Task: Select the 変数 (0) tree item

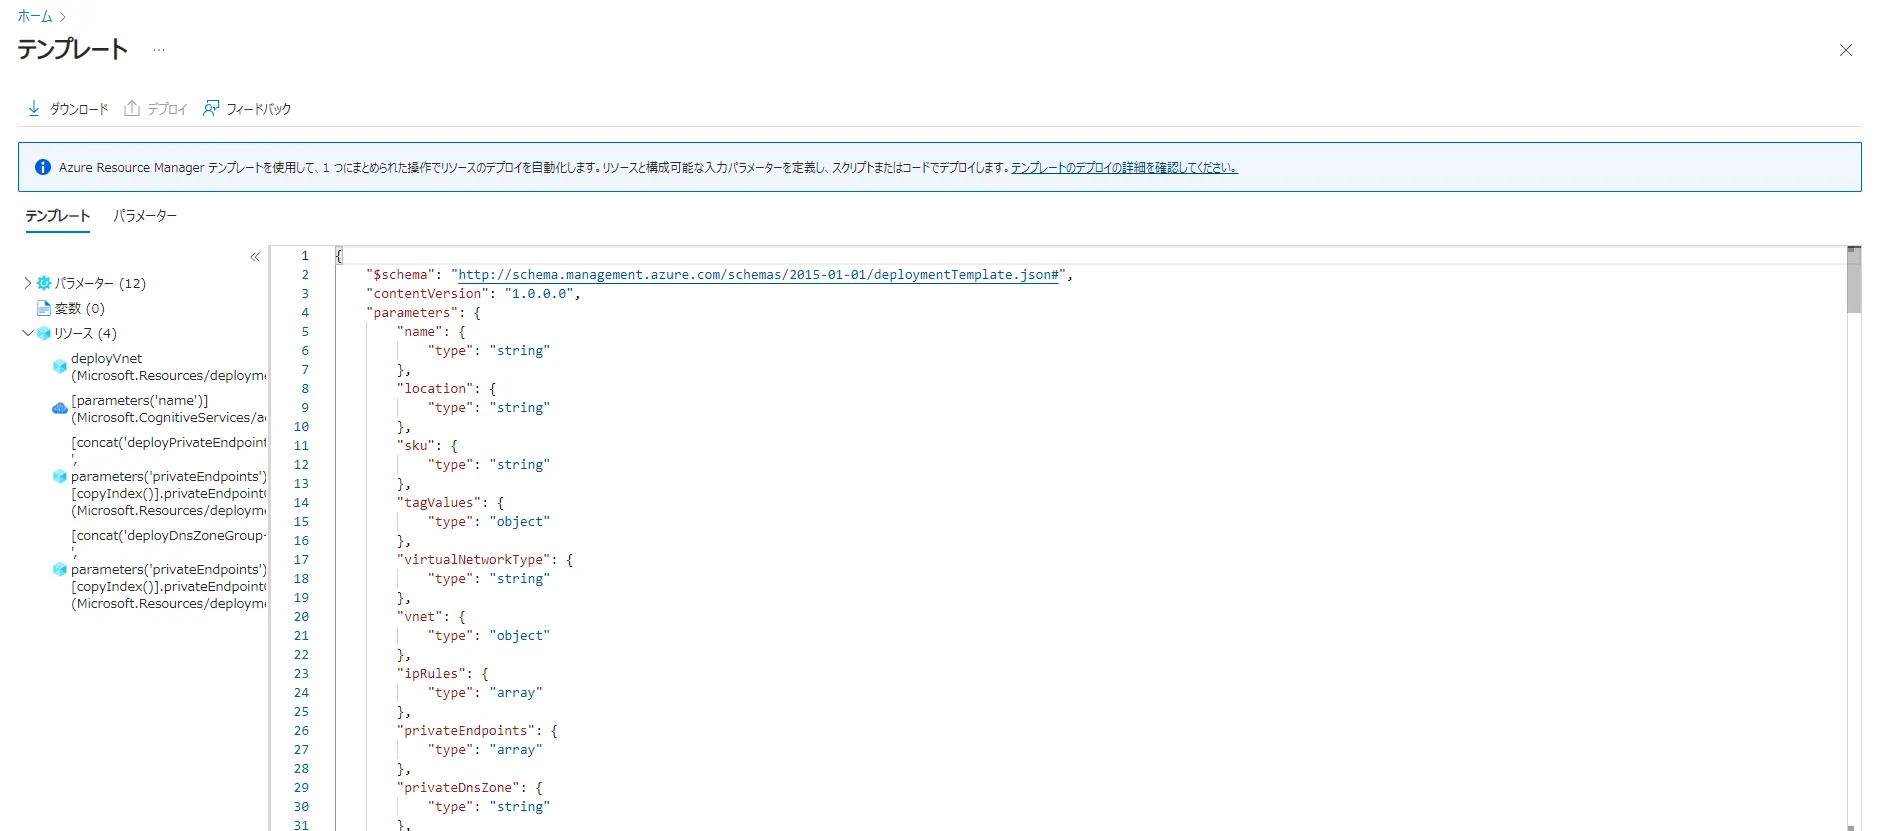Action: coord(80,308)
